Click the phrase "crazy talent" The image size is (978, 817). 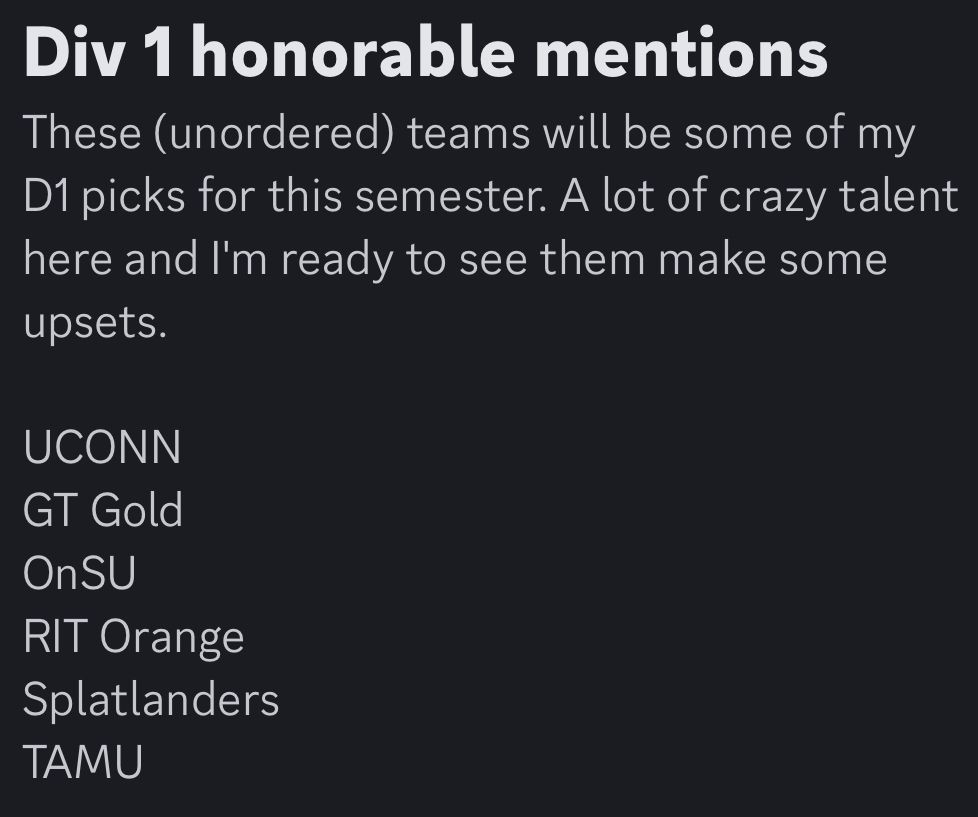[x=838, y=196]
